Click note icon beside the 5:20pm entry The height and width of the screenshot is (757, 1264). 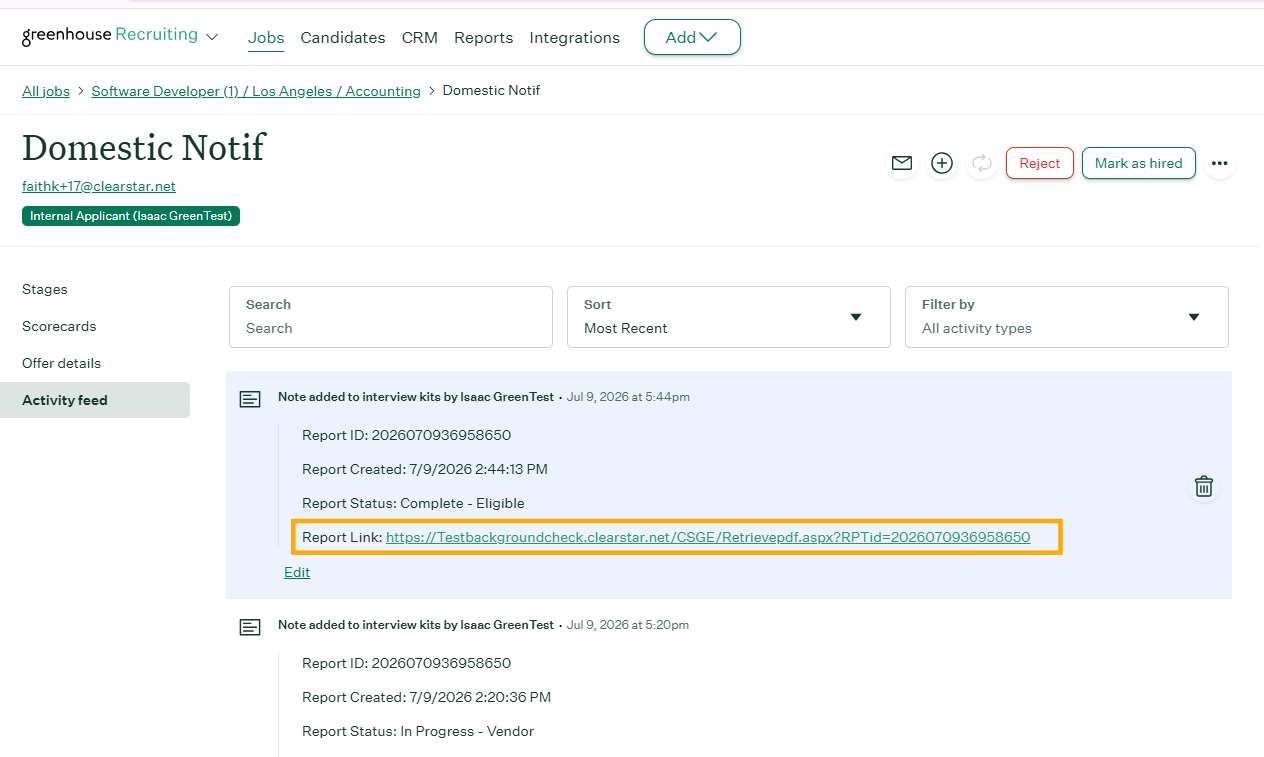(x=250, y=628)
